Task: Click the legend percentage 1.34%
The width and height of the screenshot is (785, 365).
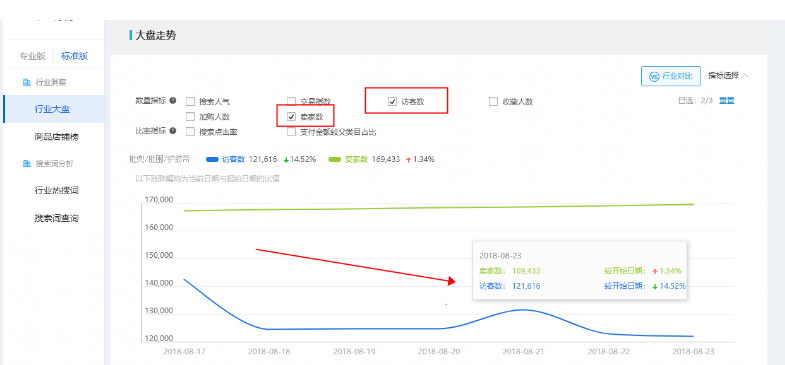Action: click(x=424, y=159)
